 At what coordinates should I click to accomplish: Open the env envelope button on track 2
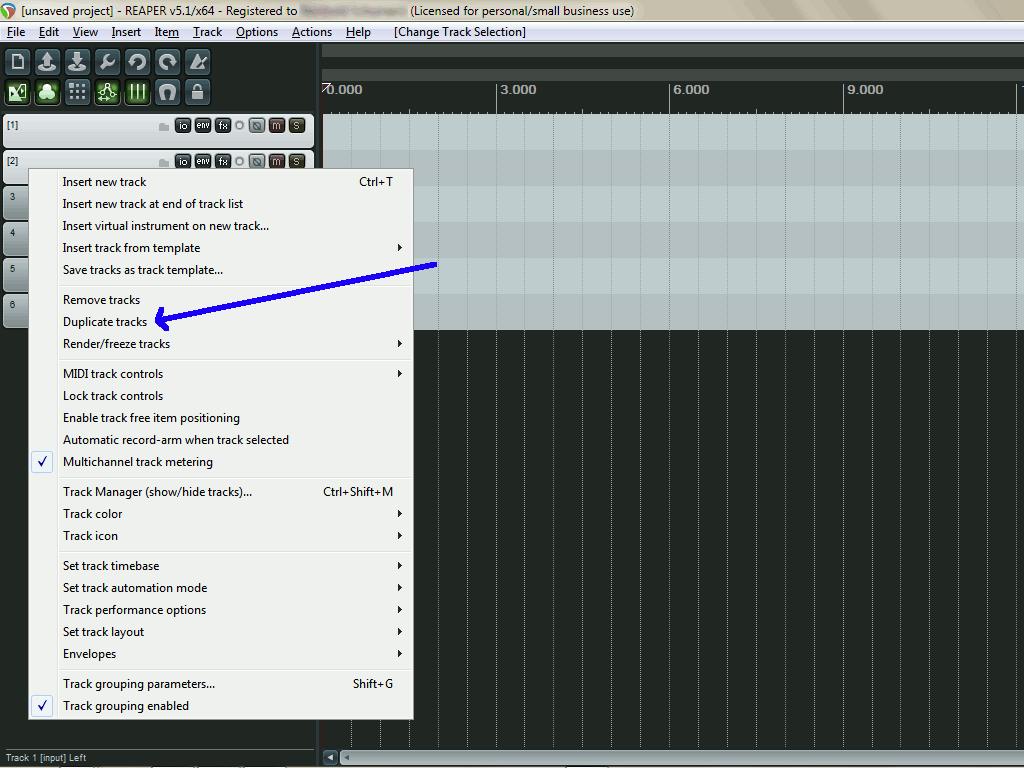point(203,161)
